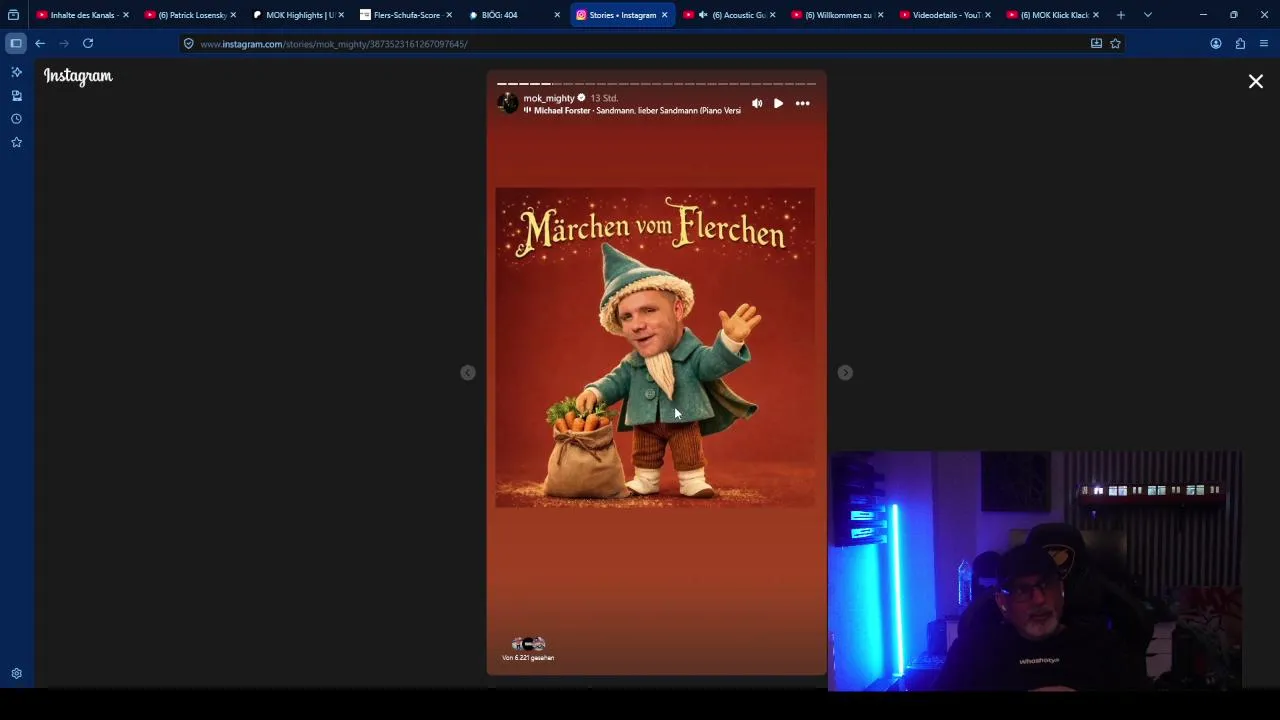This screenshot has width=1280, height=720.
Task: Close the Flers-Schufa-Score tab
Action: 449,15
